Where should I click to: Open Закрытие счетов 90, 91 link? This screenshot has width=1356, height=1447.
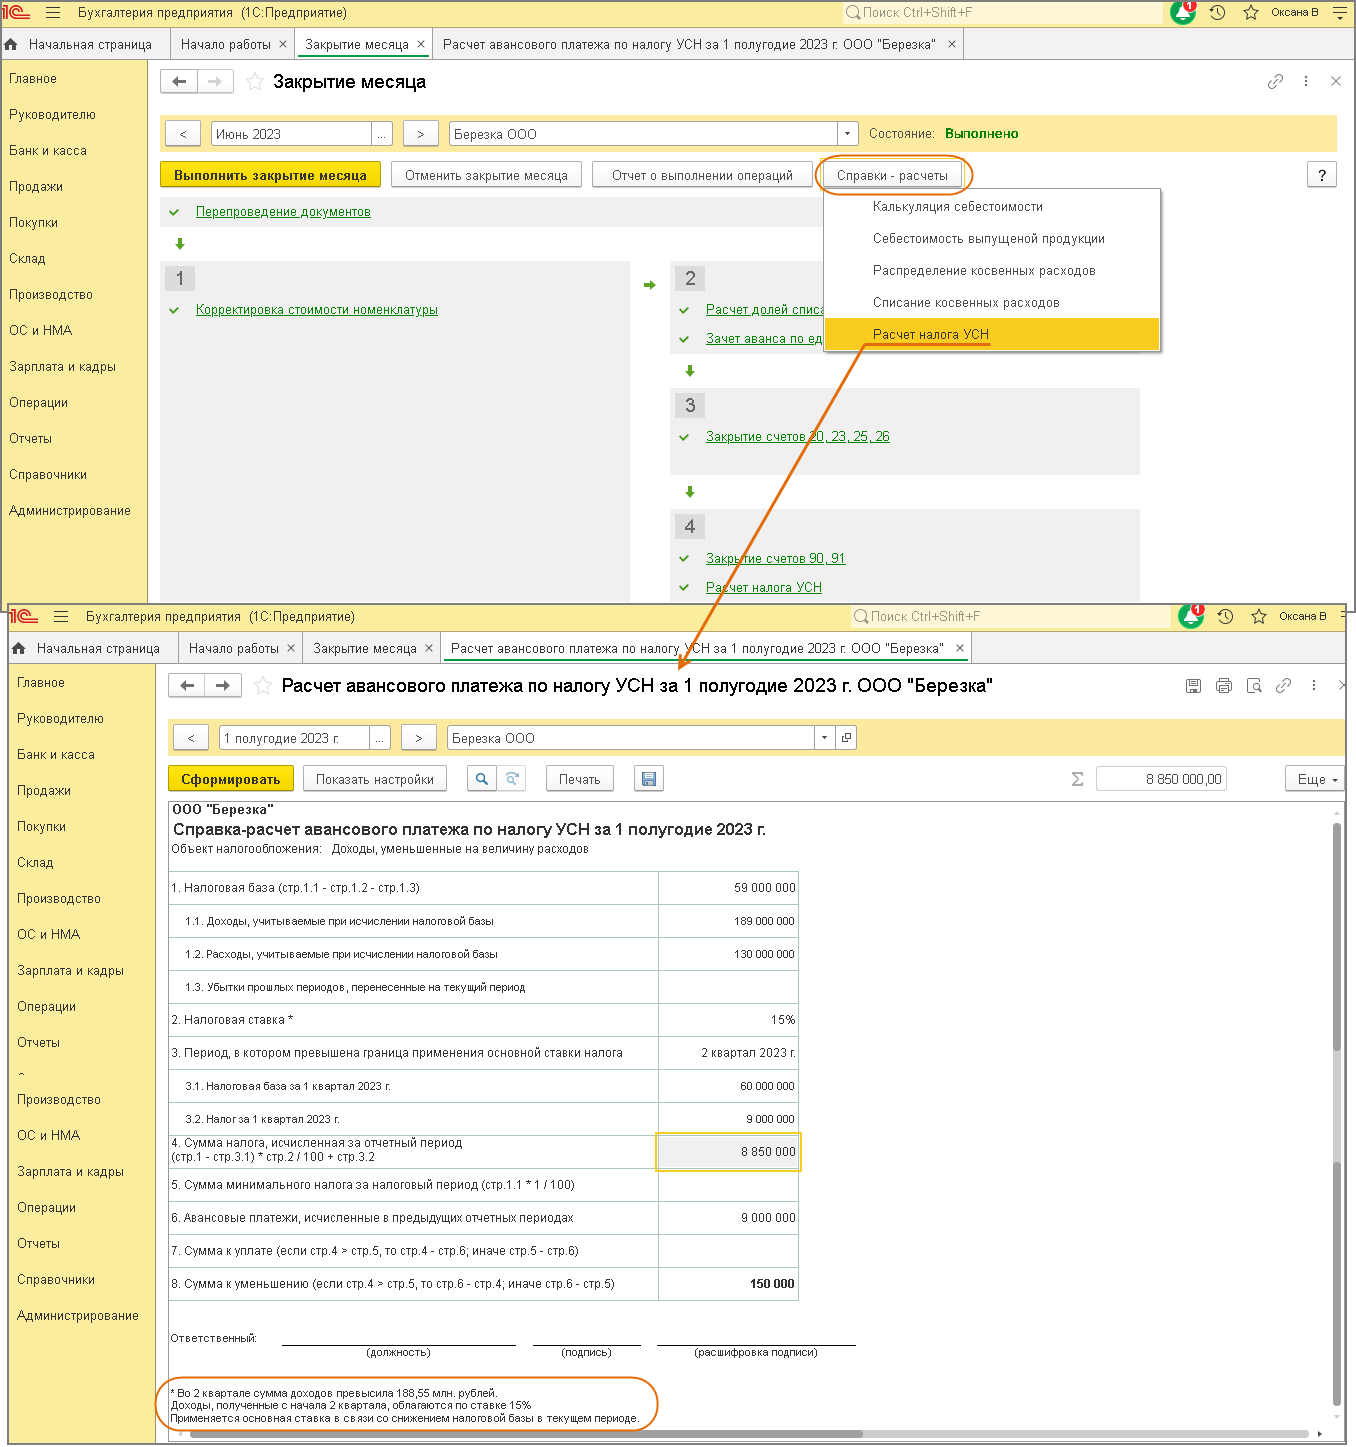pos(775,559)
